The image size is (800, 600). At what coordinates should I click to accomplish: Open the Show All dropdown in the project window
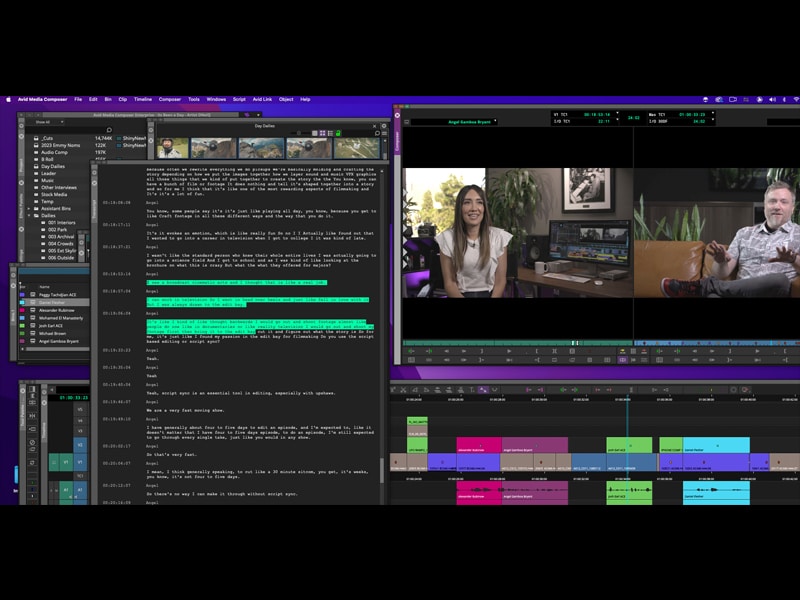[x=48, y=122]
